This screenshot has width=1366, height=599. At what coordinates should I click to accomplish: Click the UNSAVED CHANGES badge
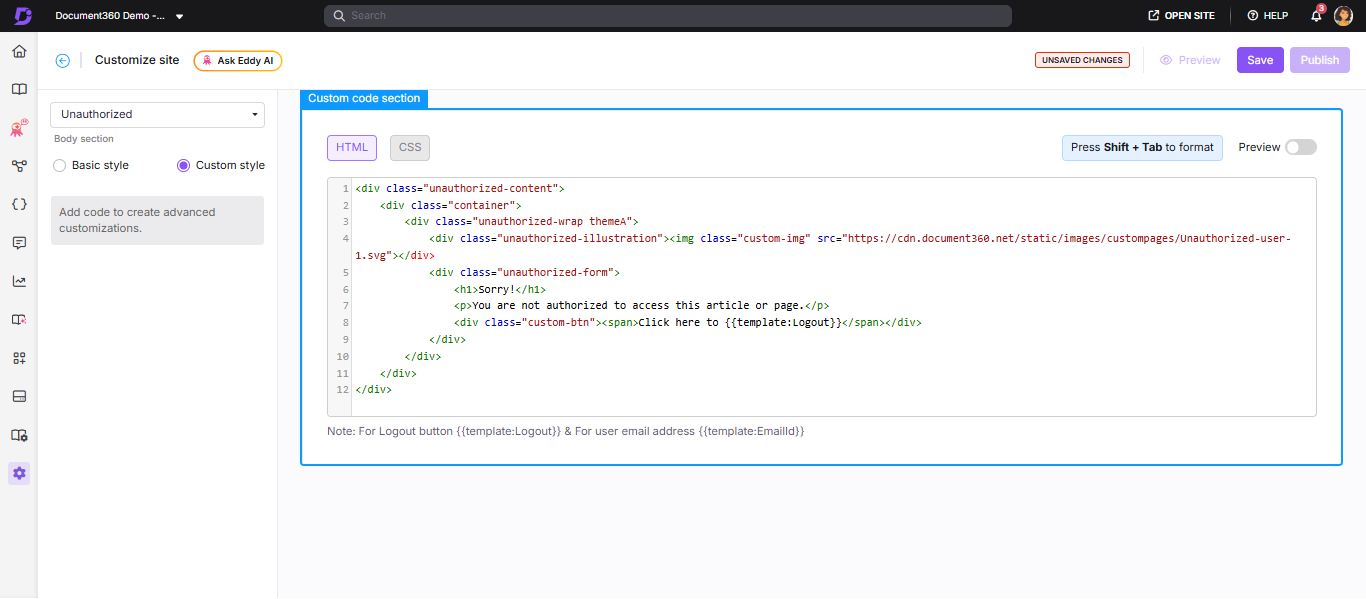[1082, 60]
